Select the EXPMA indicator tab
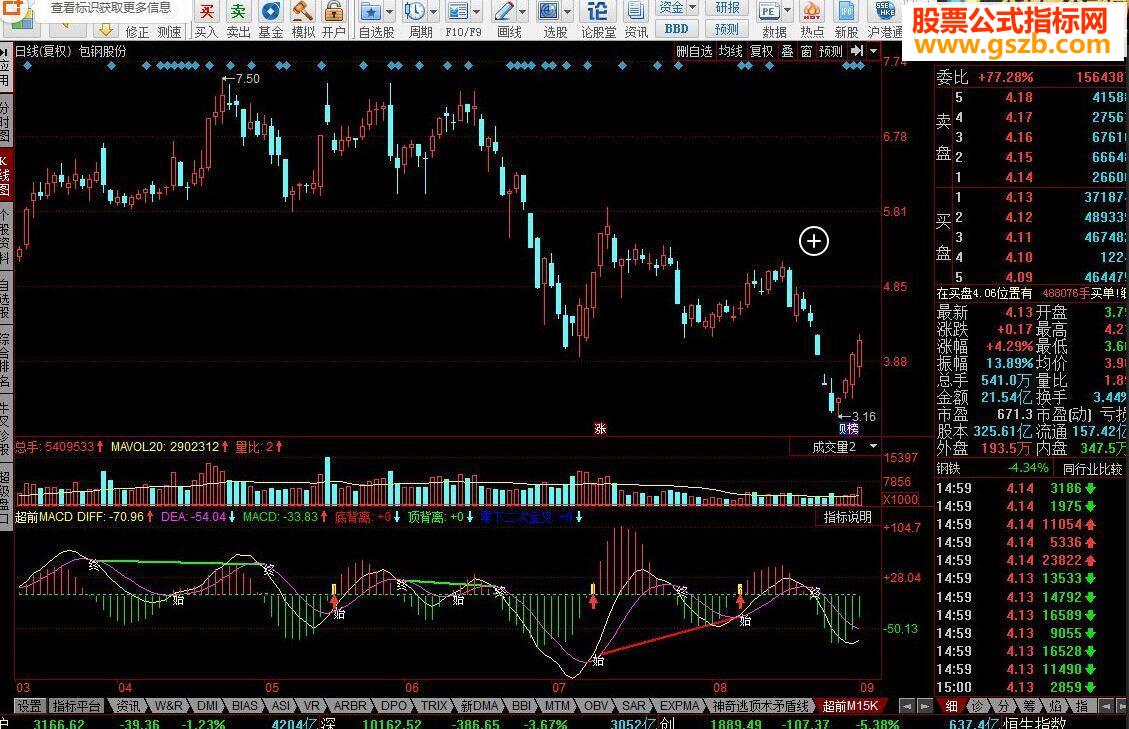Screen dimensions: 1129x729 click(x=680, y=706)
